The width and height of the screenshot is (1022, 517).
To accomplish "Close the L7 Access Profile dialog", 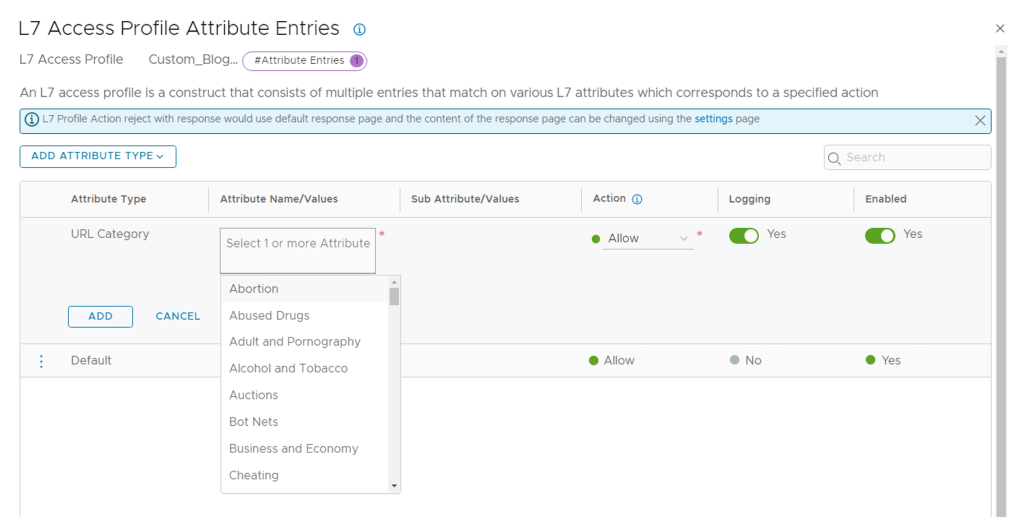I will (1000, 29).
